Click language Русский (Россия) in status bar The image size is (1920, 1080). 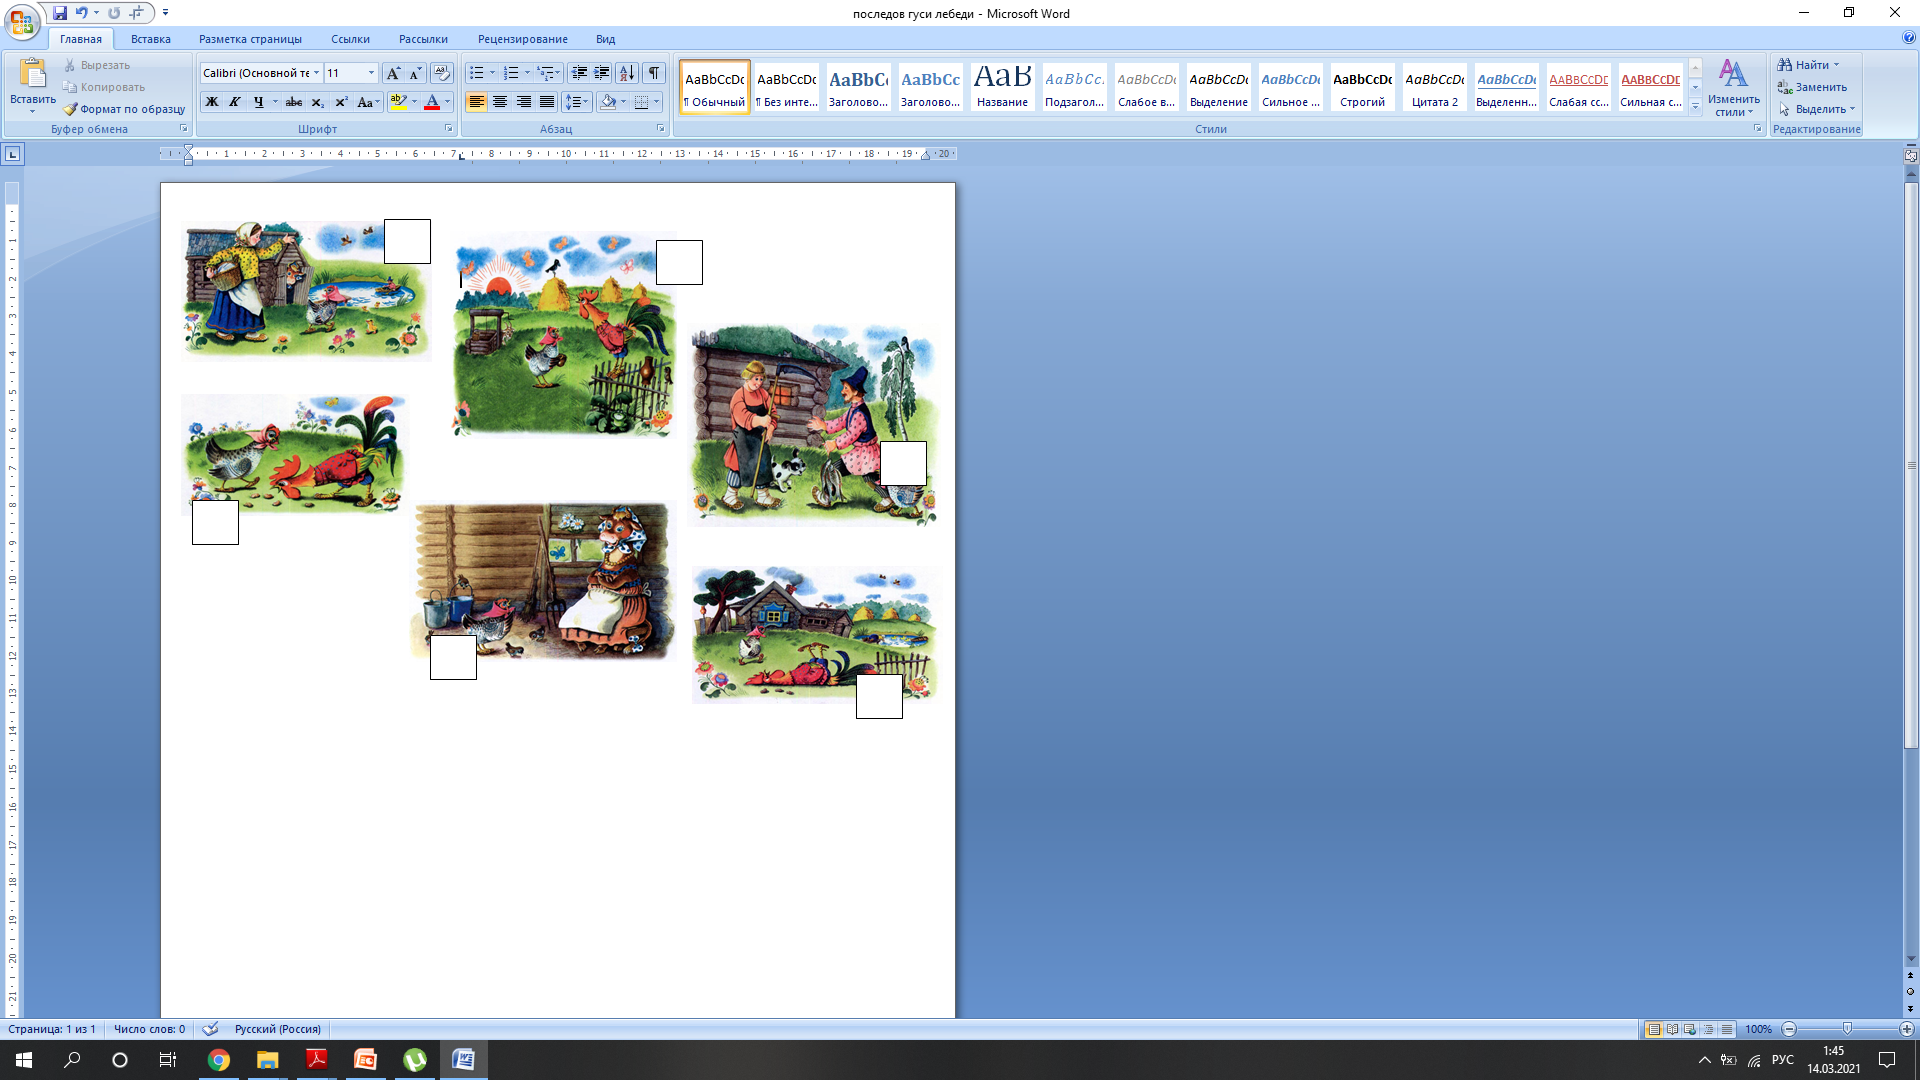pos(278,1029)
